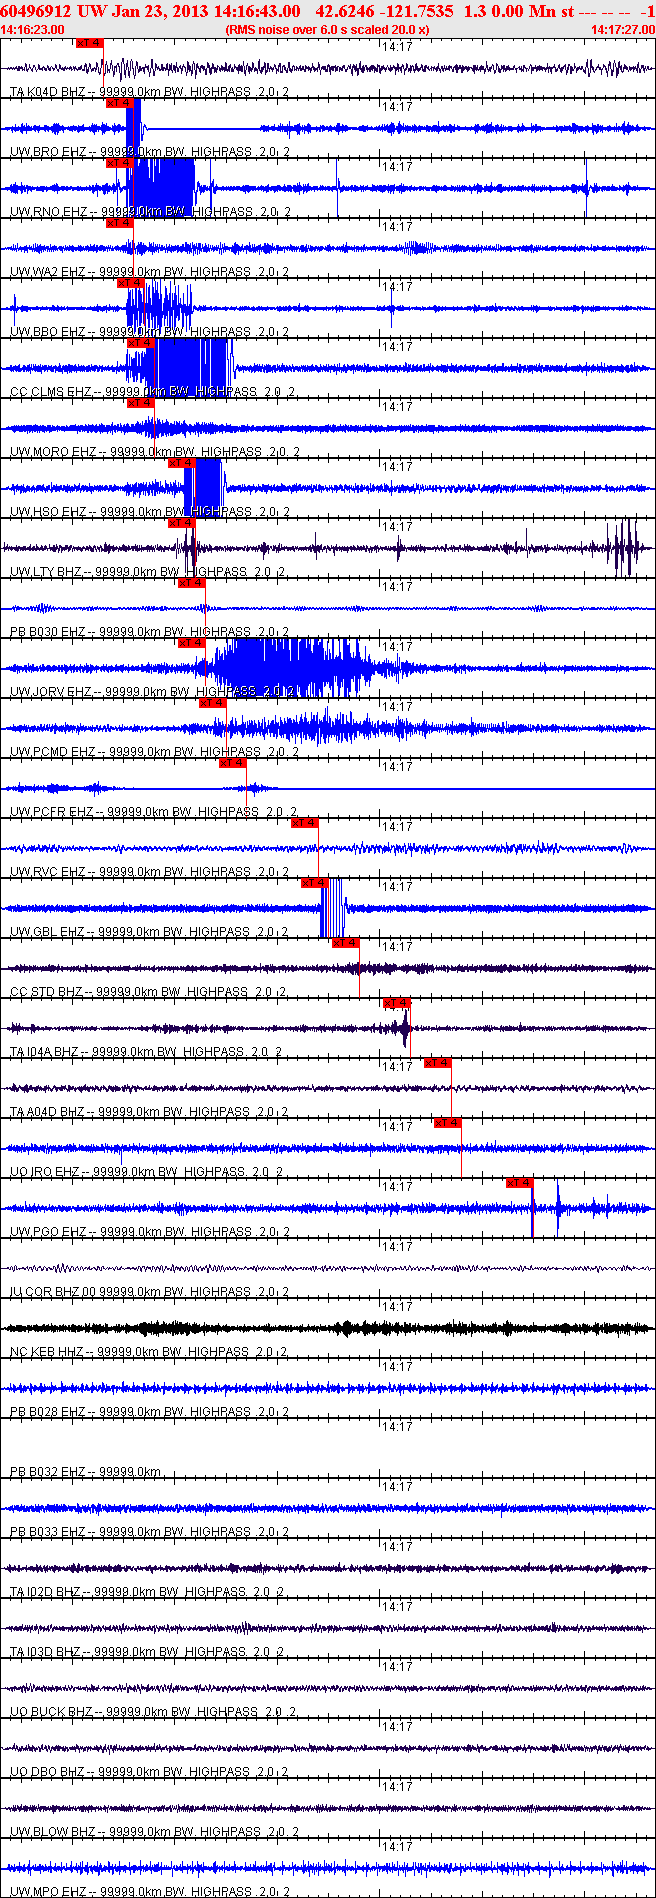Select the UW.RVC EHZ station label
This screenshot has height=1898, width=656.
47,872
